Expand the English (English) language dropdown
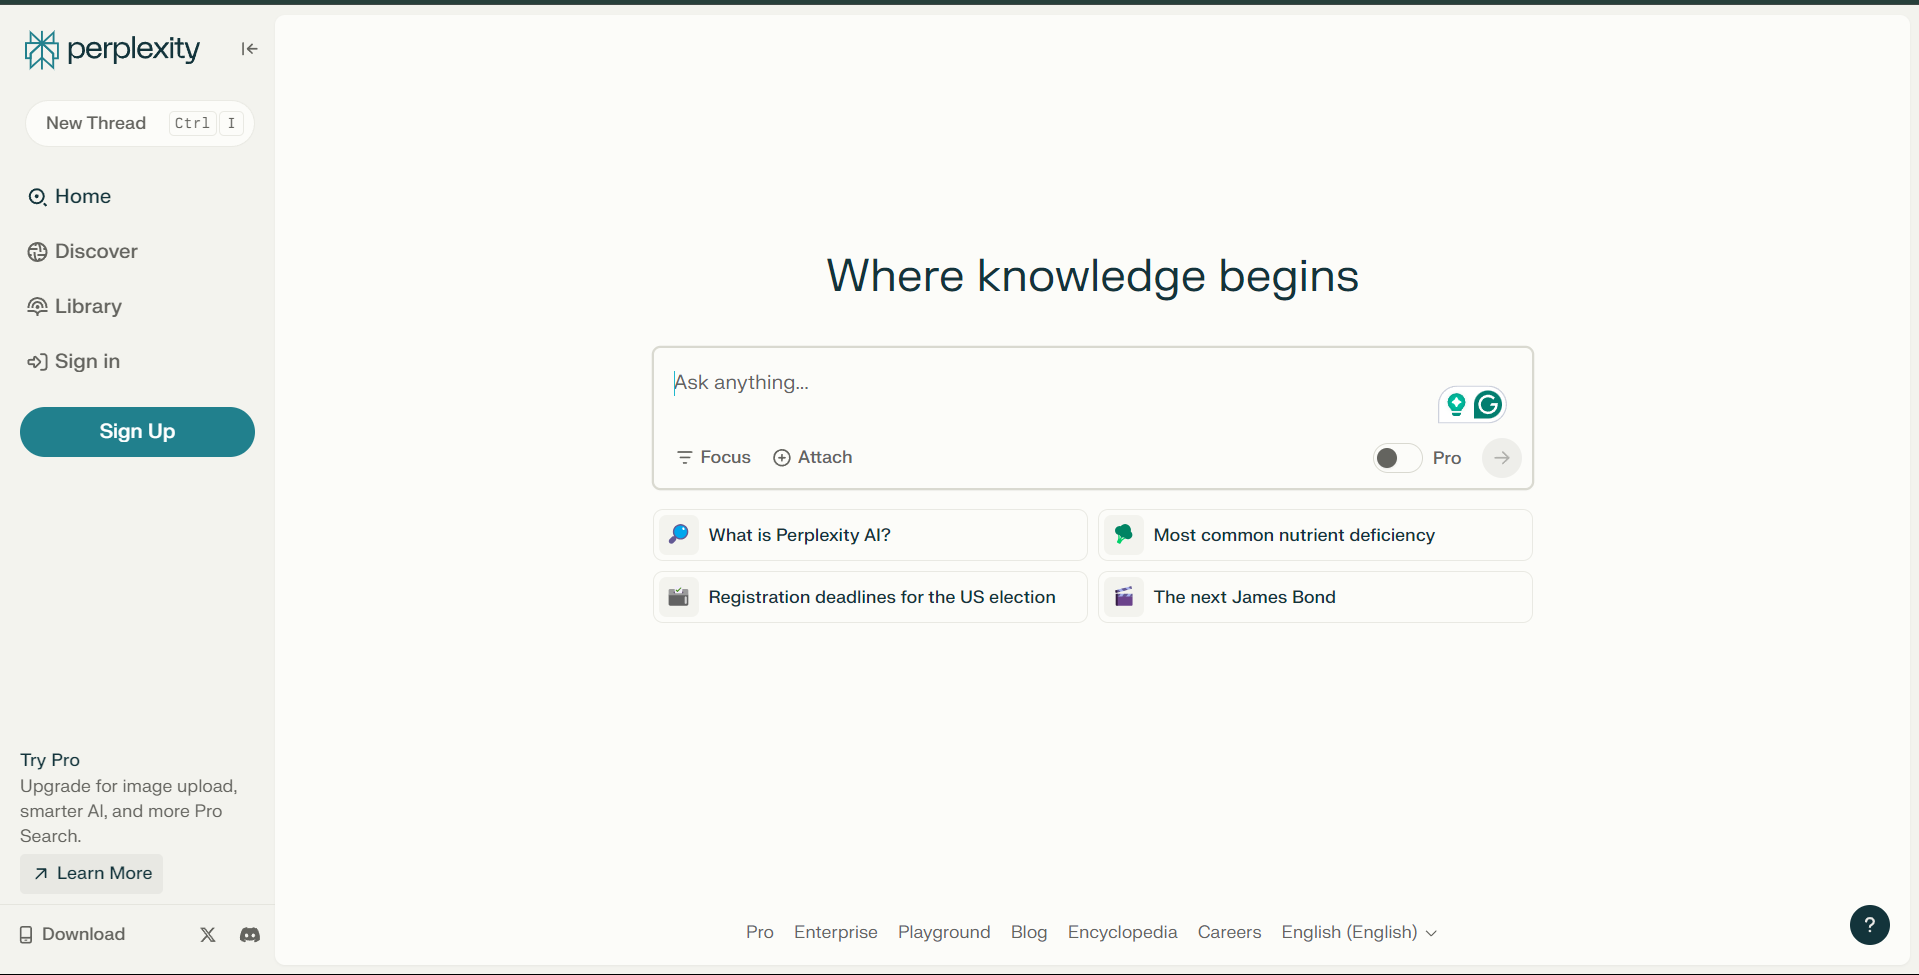This screenshot has width=1919, height=975. click(1359, 932)
